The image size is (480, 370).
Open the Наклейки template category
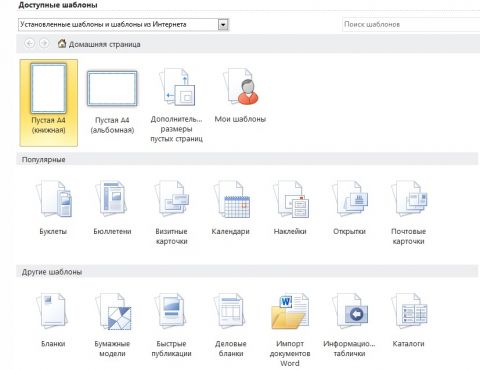[290, 207]
